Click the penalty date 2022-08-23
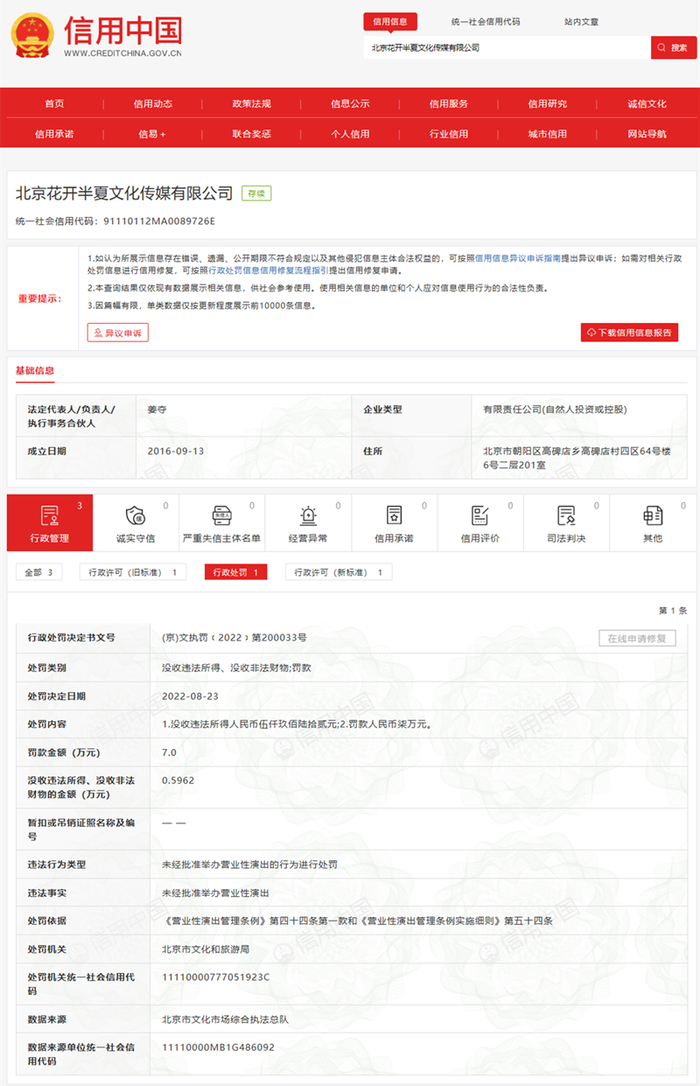The width and height of the screenshot is (700, 1086). (x=190, y=696)
